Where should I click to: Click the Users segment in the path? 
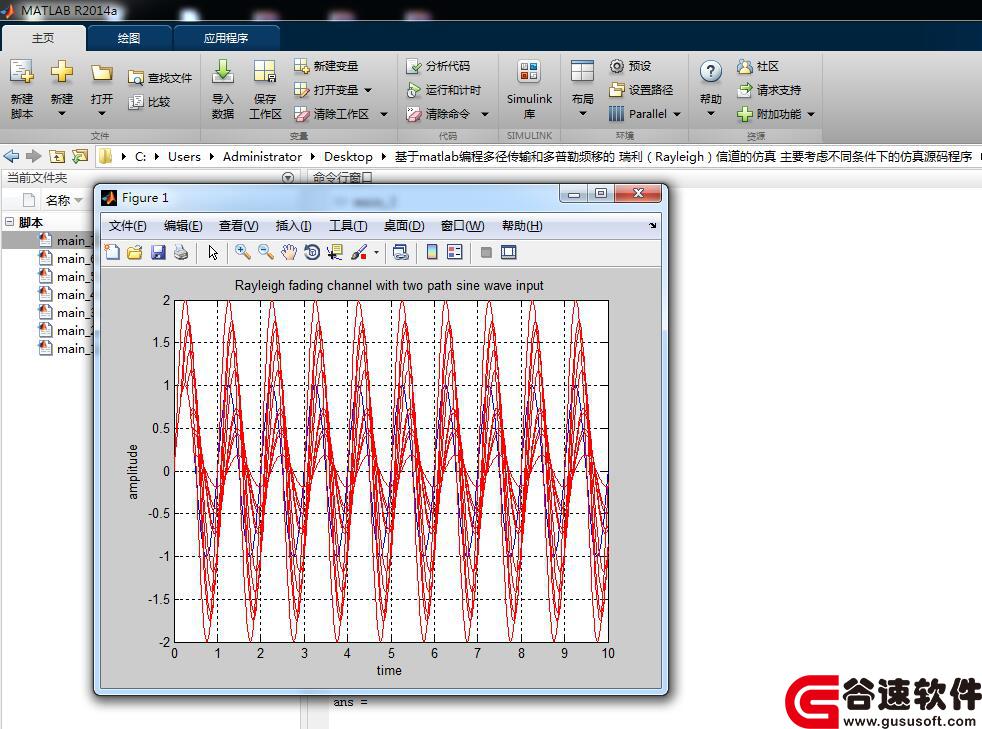click(184, 157)
